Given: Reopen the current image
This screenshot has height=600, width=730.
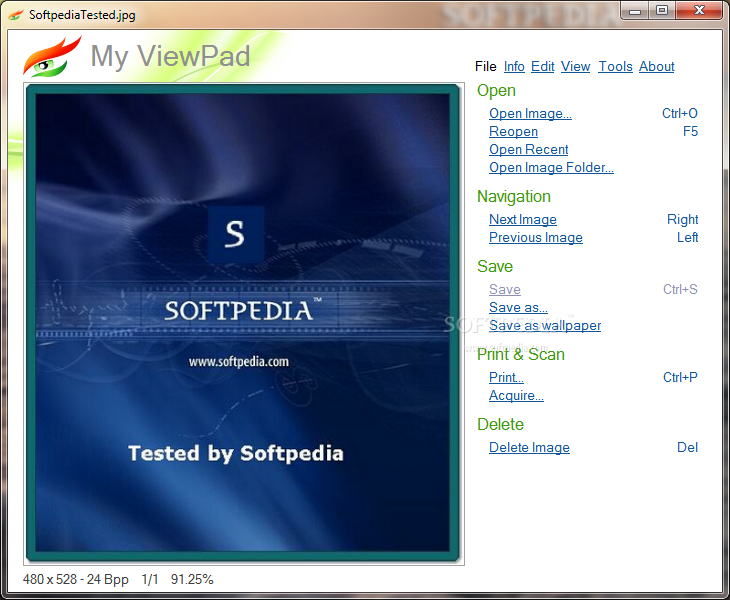Looking at the screenshot, I should pyautogui.click(x=514, y=132).
